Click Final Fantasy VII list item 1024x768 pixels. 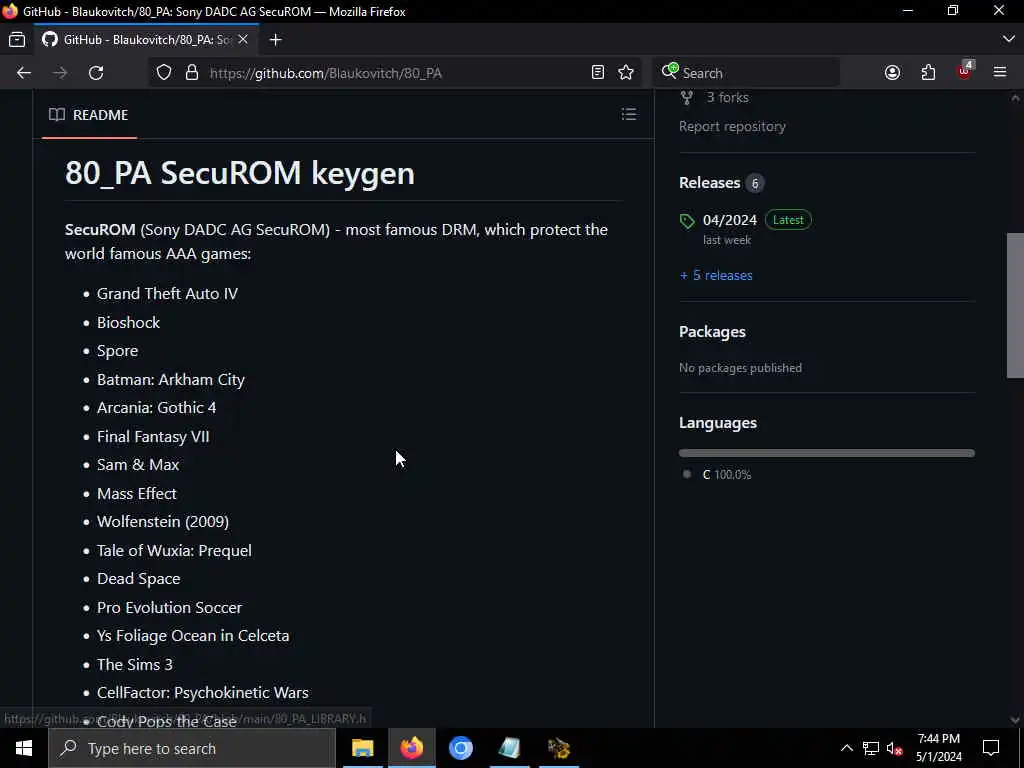coord(153,436)
